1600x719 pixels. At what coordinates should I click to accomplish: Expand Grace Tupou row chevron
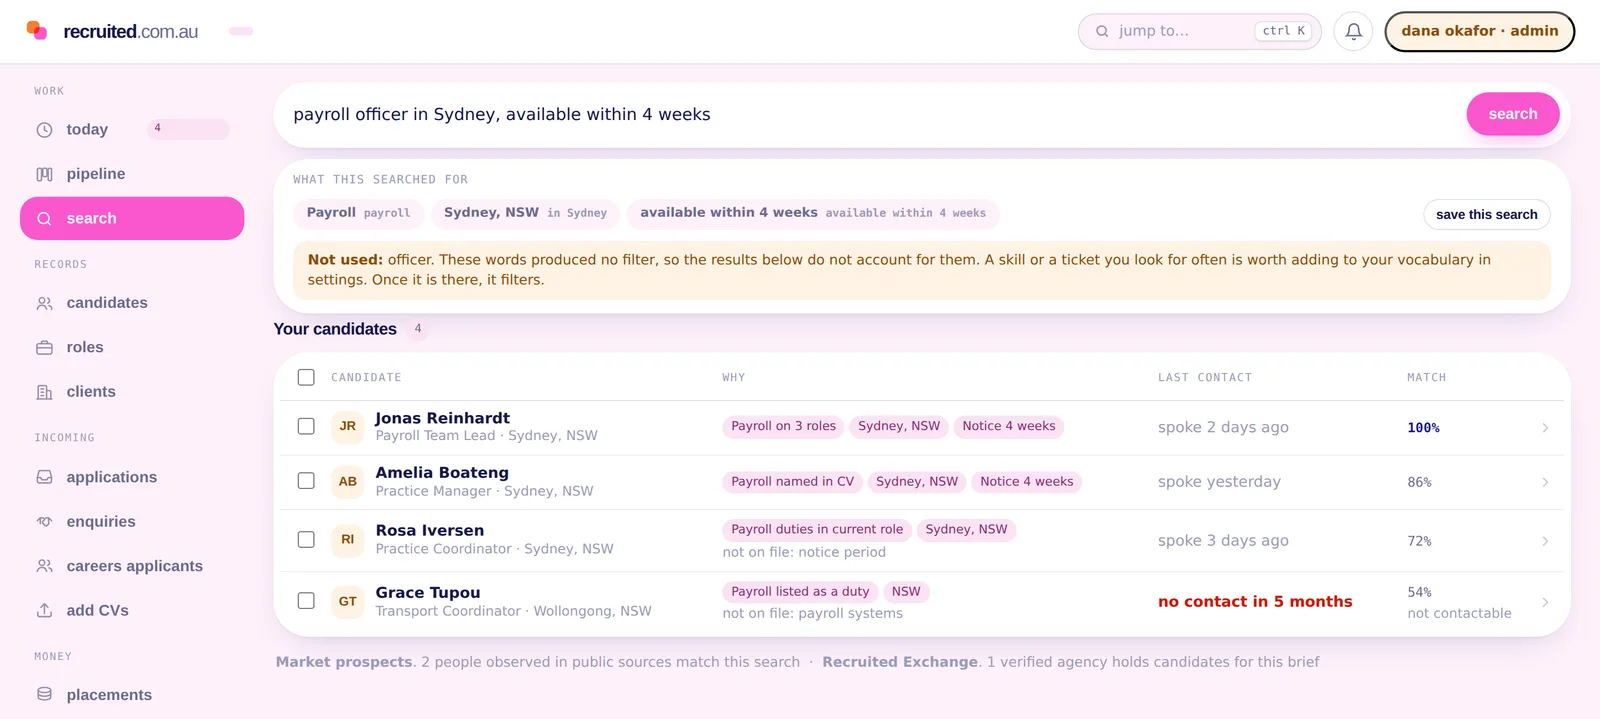point(1545,602)
